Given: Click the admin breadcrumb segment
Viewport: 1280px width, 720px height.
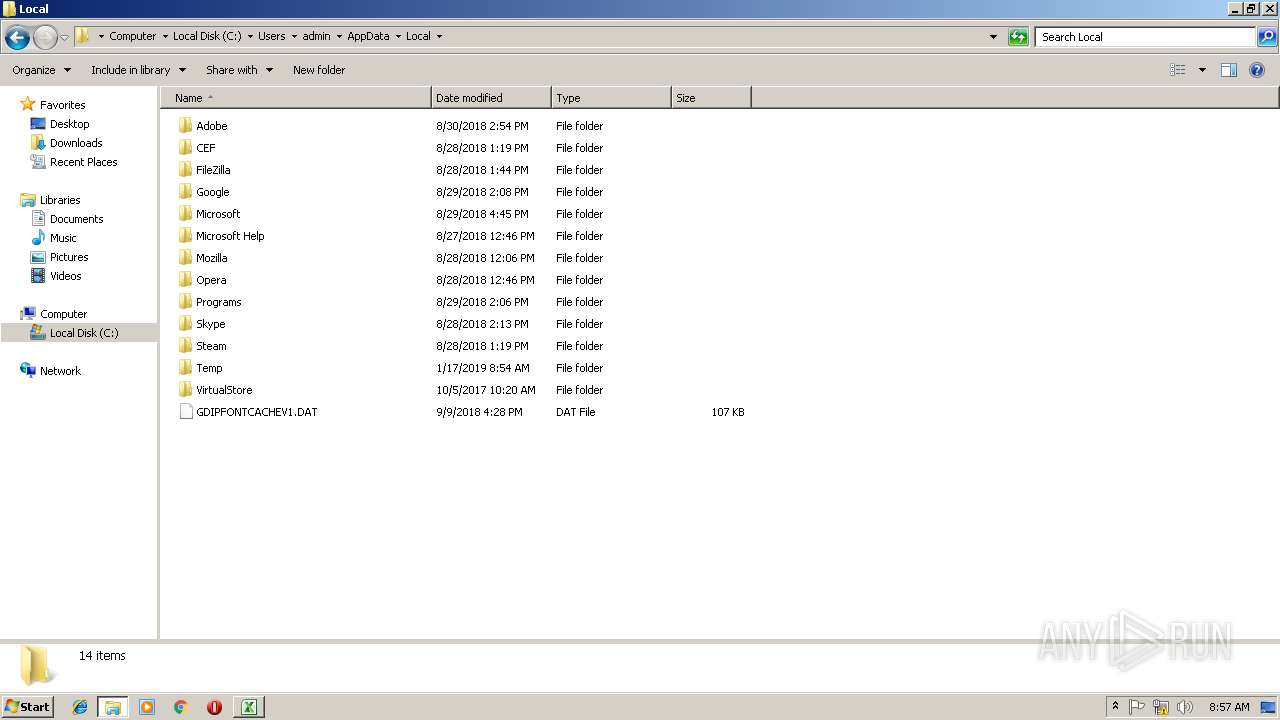Looking at the screenshot, I should [316, 36].
